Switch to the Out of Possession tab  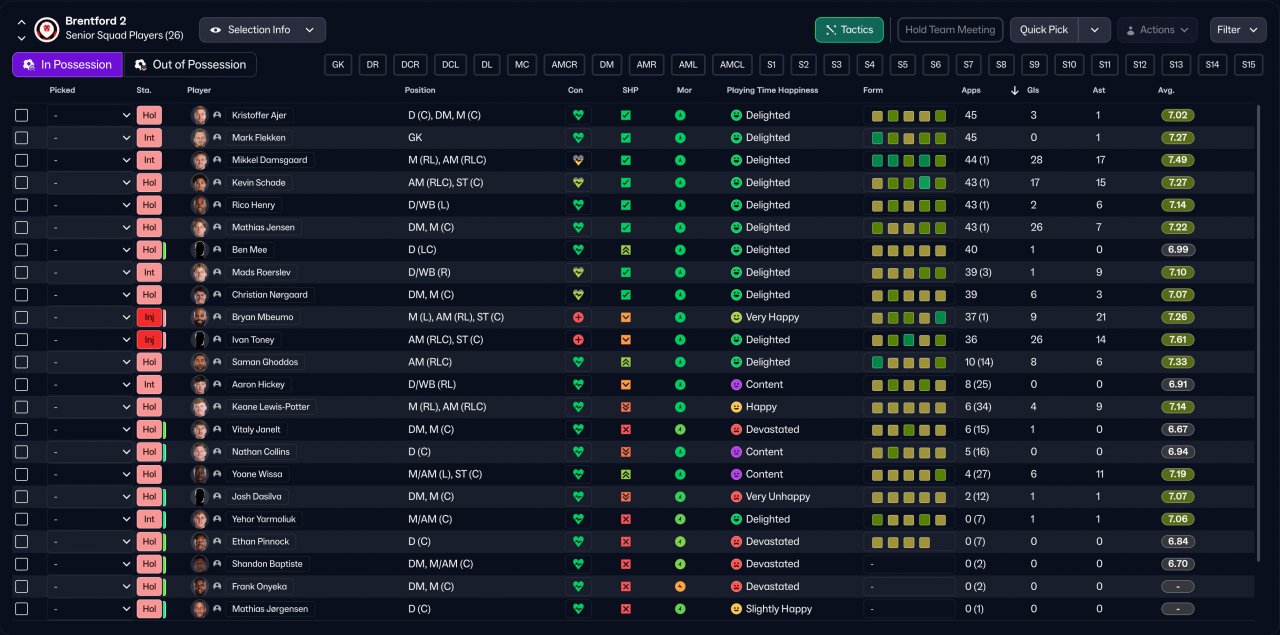(189, 65)
